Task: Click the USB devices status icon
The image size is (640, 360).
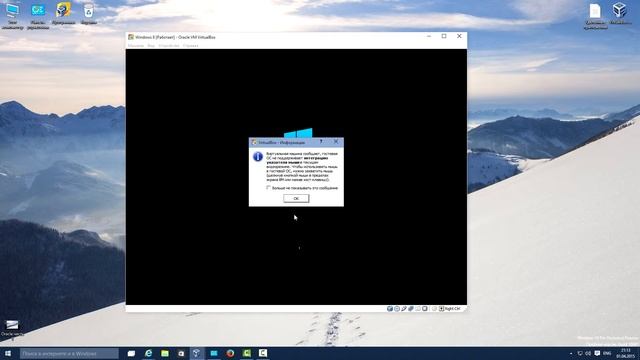Action: [x=404, y=309]
